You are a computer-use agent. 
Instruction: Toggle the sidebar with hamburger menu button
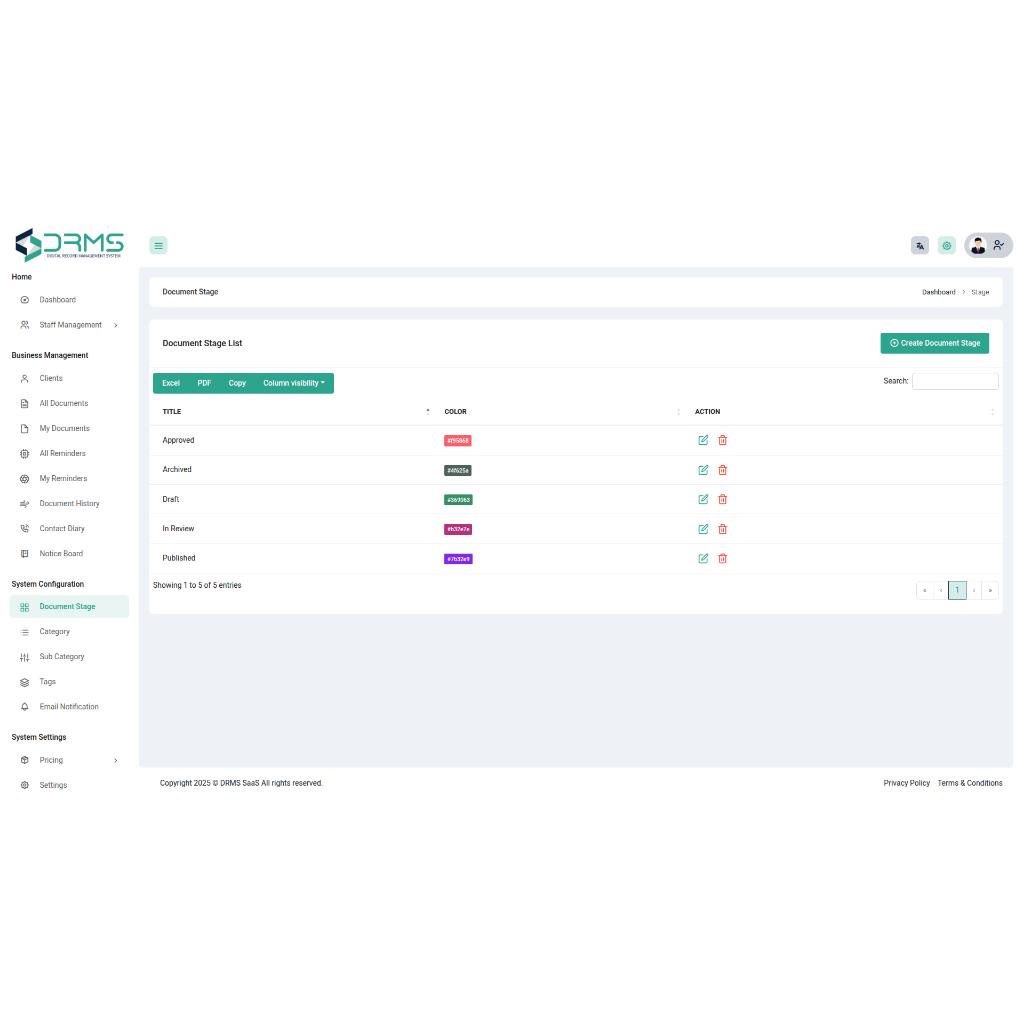158,245
